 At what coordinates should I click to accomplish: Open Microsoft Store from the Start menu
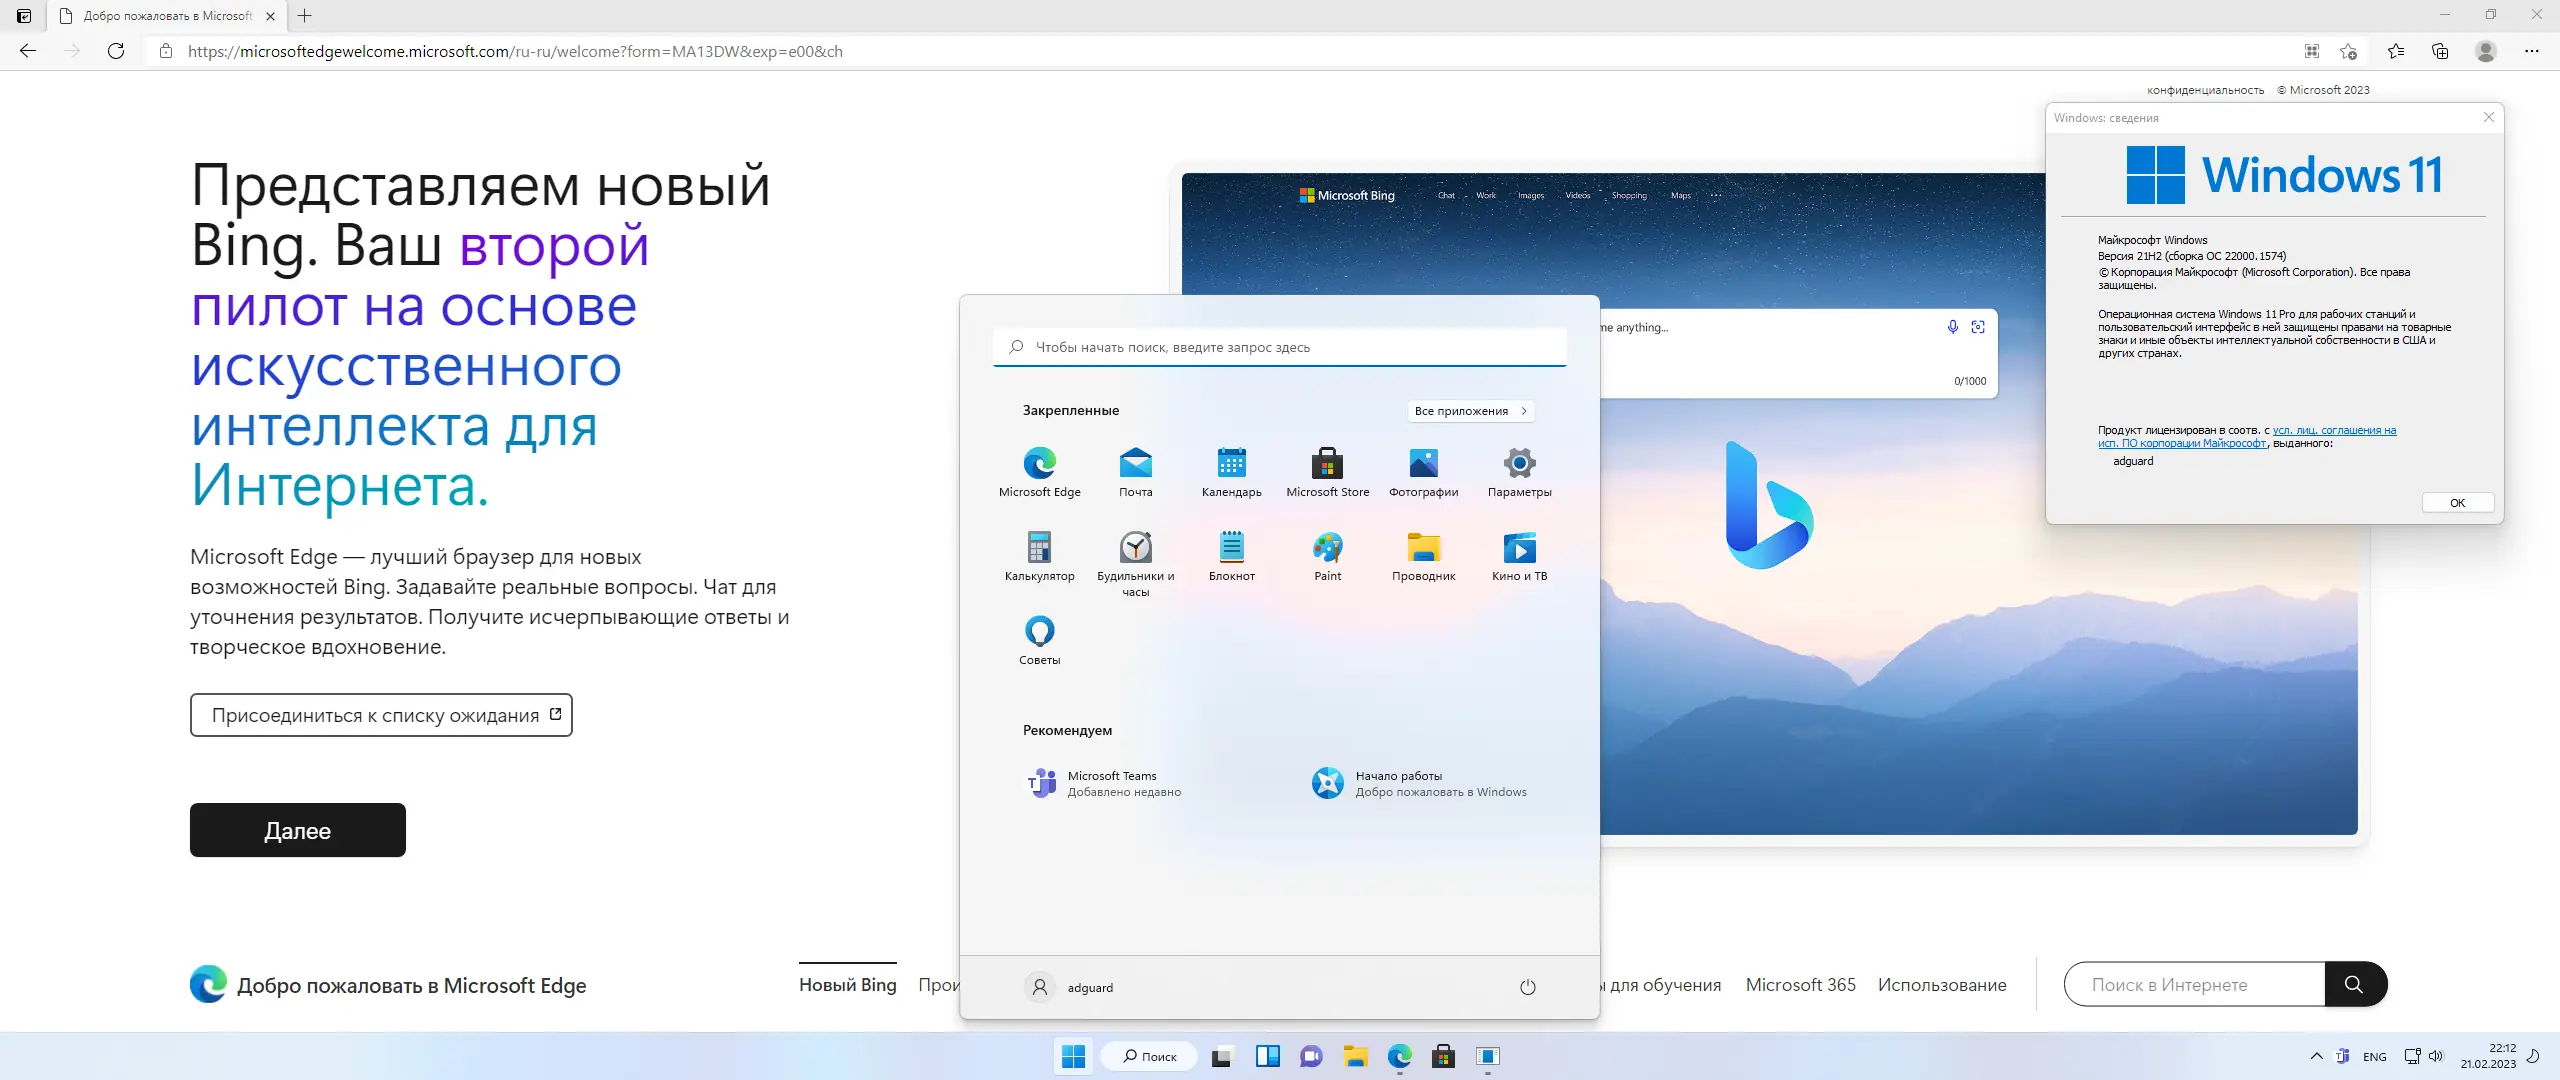pyautogui.click(x=1327, y=463)
